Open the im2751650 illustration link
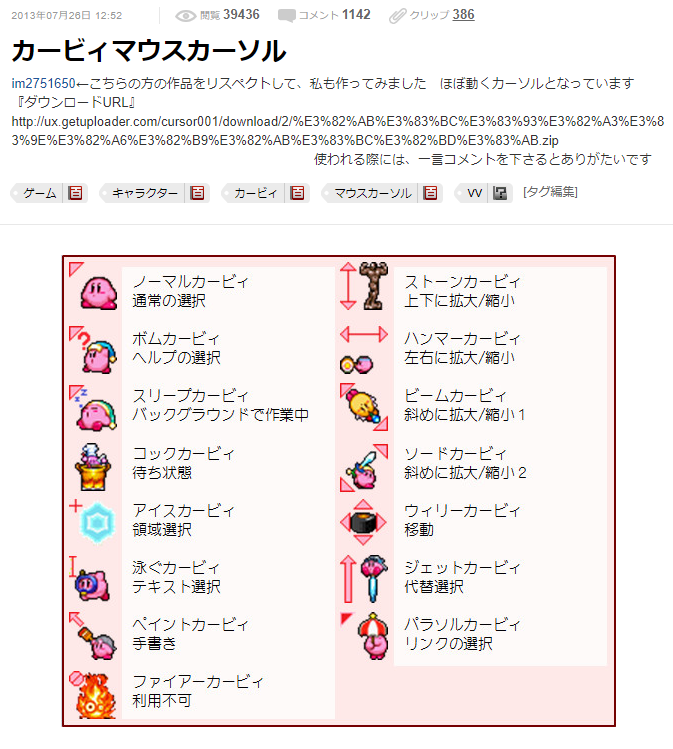 click(43, 84)
